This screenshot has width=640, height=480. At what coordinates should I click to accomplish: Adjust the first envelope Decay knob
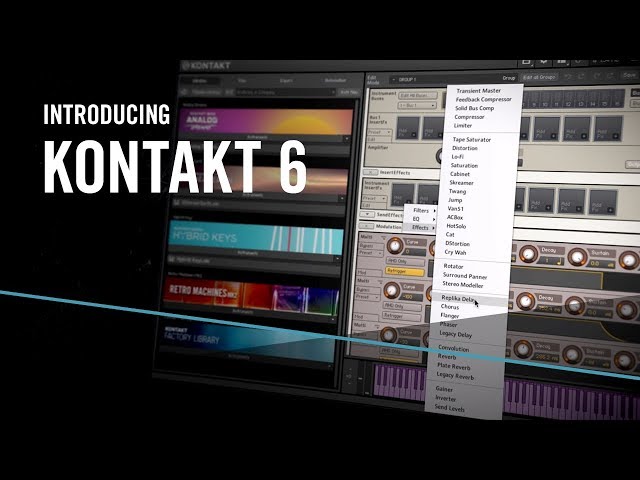point(529,254)
